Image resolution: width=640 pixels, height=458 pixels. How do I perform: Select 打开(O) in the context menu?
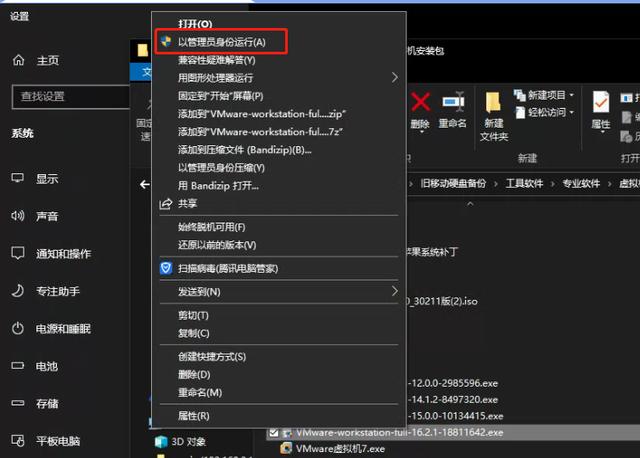[x=195, y=24]
